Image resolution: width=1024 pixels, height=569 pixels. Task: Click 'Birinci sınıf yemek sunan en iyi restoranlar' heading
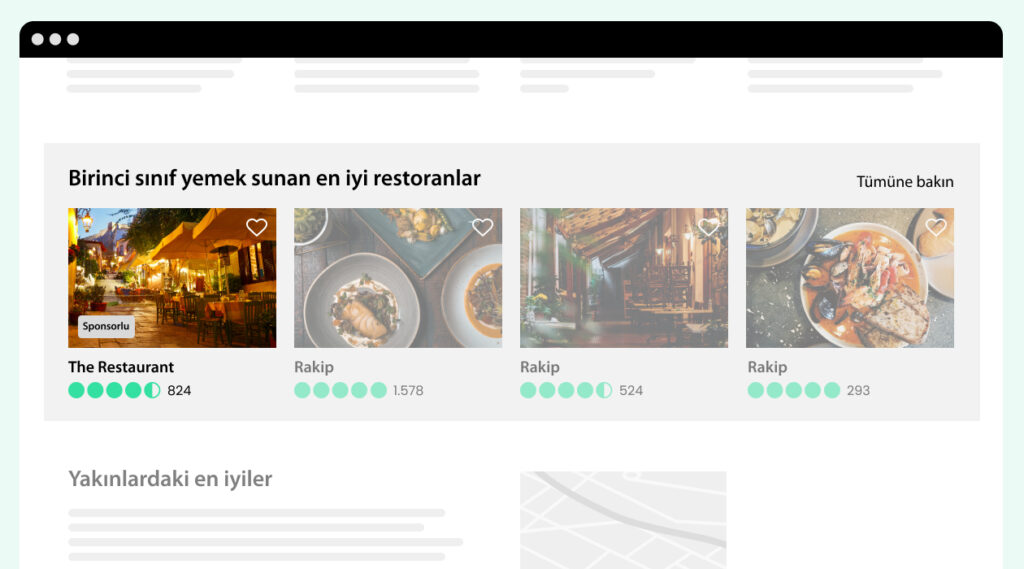click(x=274, y=178)
